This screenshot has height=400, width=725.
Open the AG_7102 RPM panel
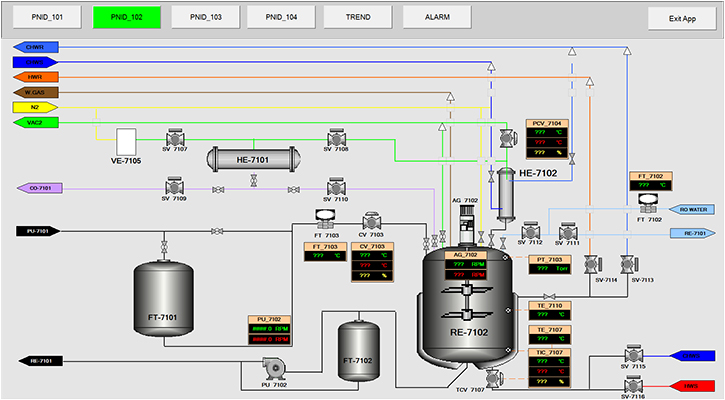click(465, 265)
